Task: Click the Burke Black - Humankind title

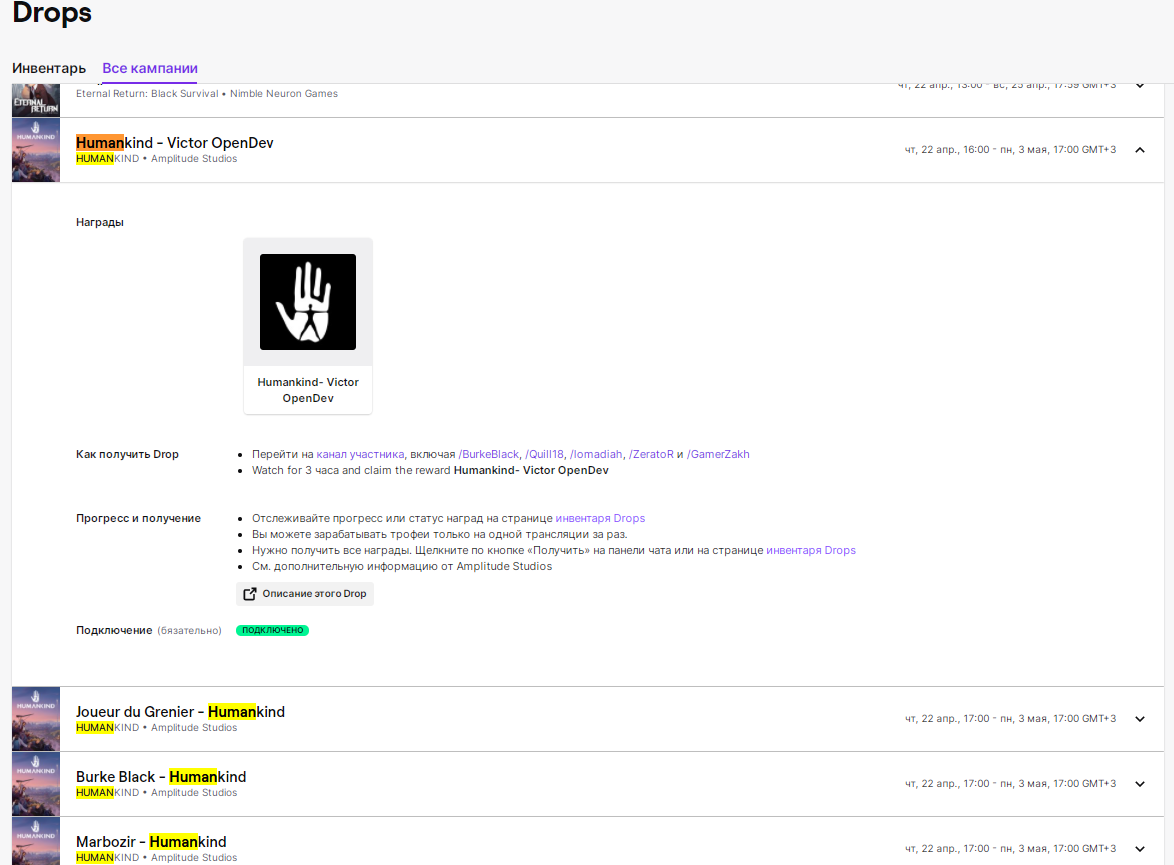Action: (161, 777)
